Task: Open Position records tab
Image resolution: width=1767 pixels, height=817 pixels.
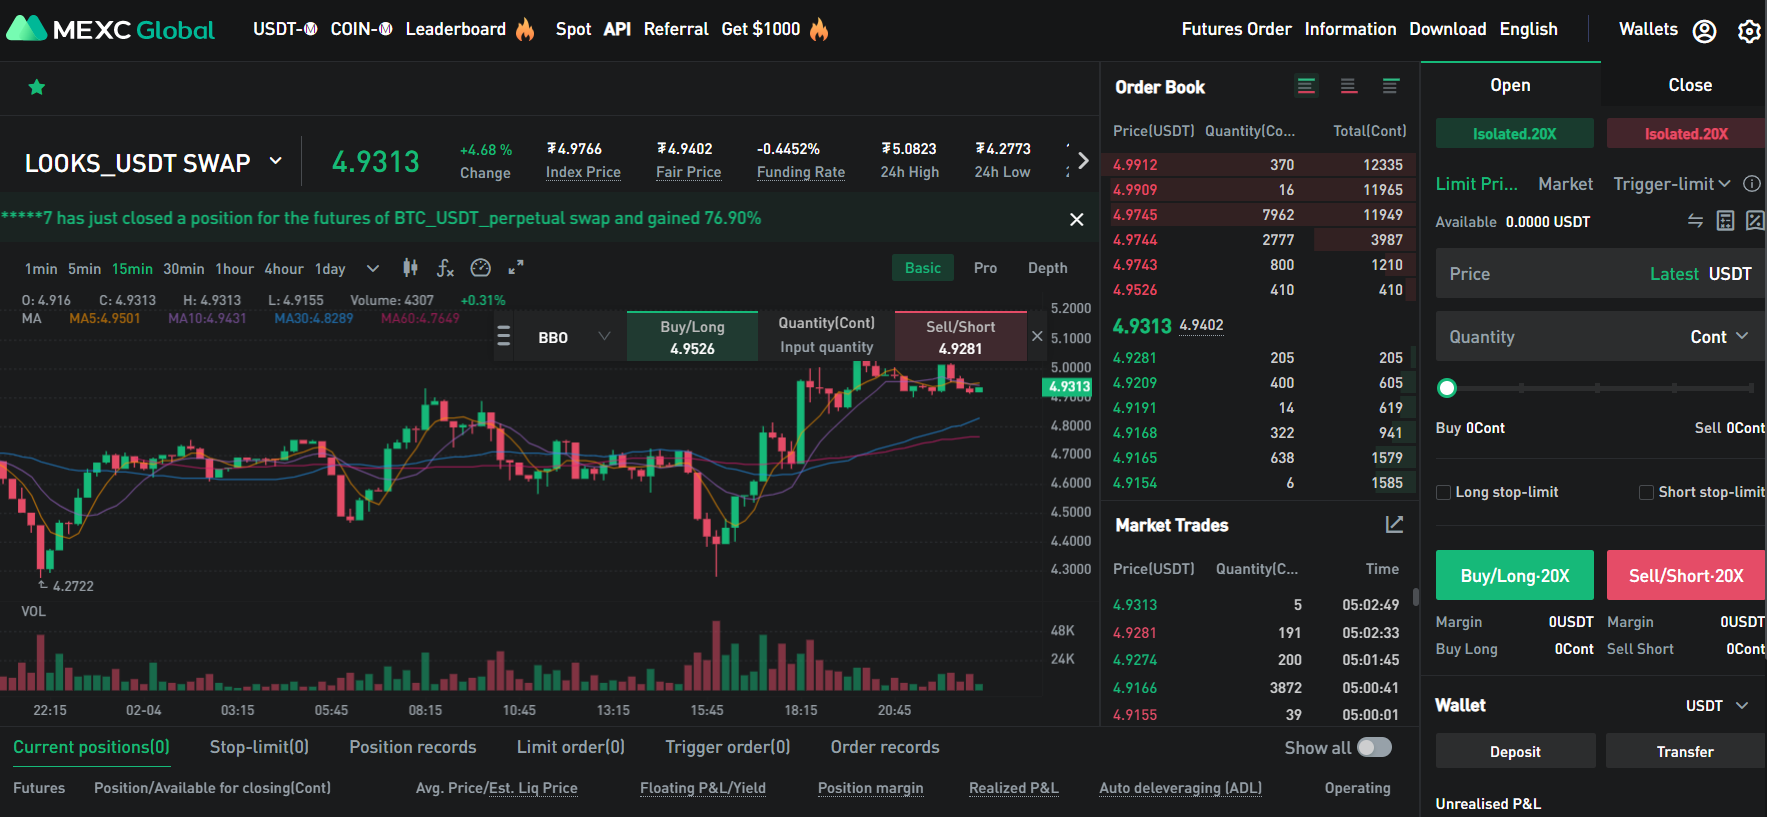Action: pos(413,747)
